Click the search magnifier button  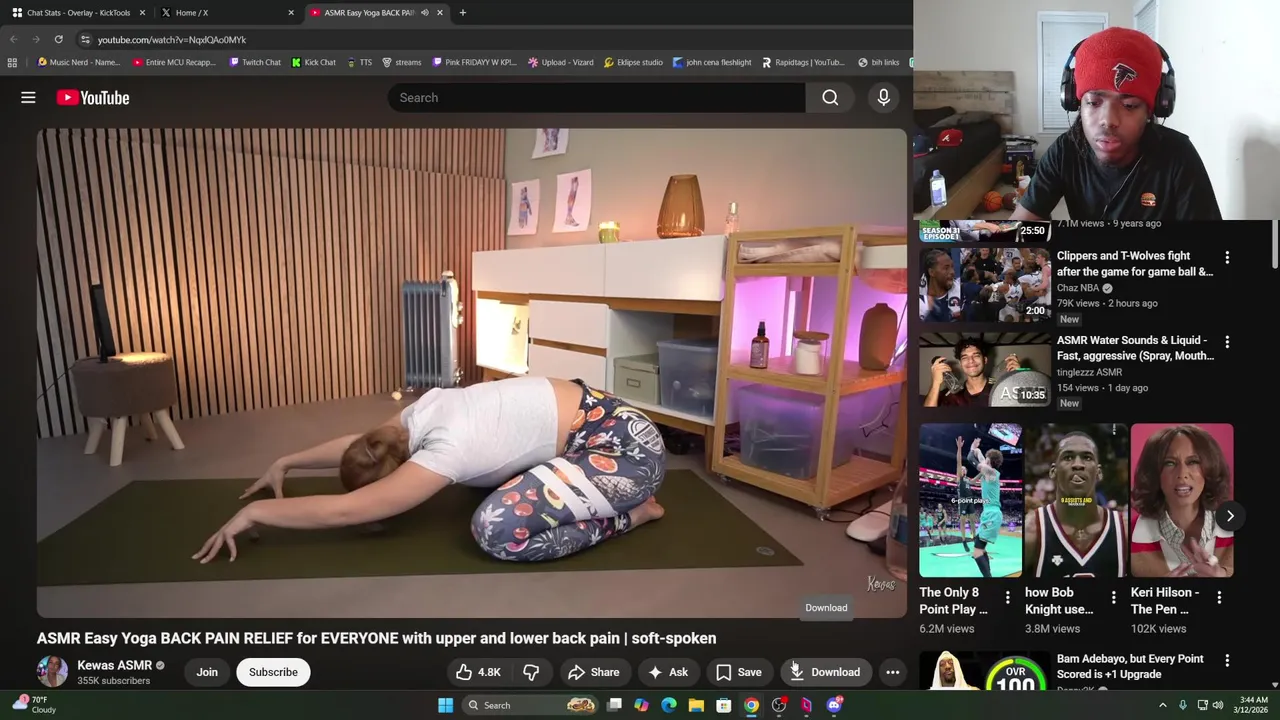pyautogui.click(x=830, y=97)
